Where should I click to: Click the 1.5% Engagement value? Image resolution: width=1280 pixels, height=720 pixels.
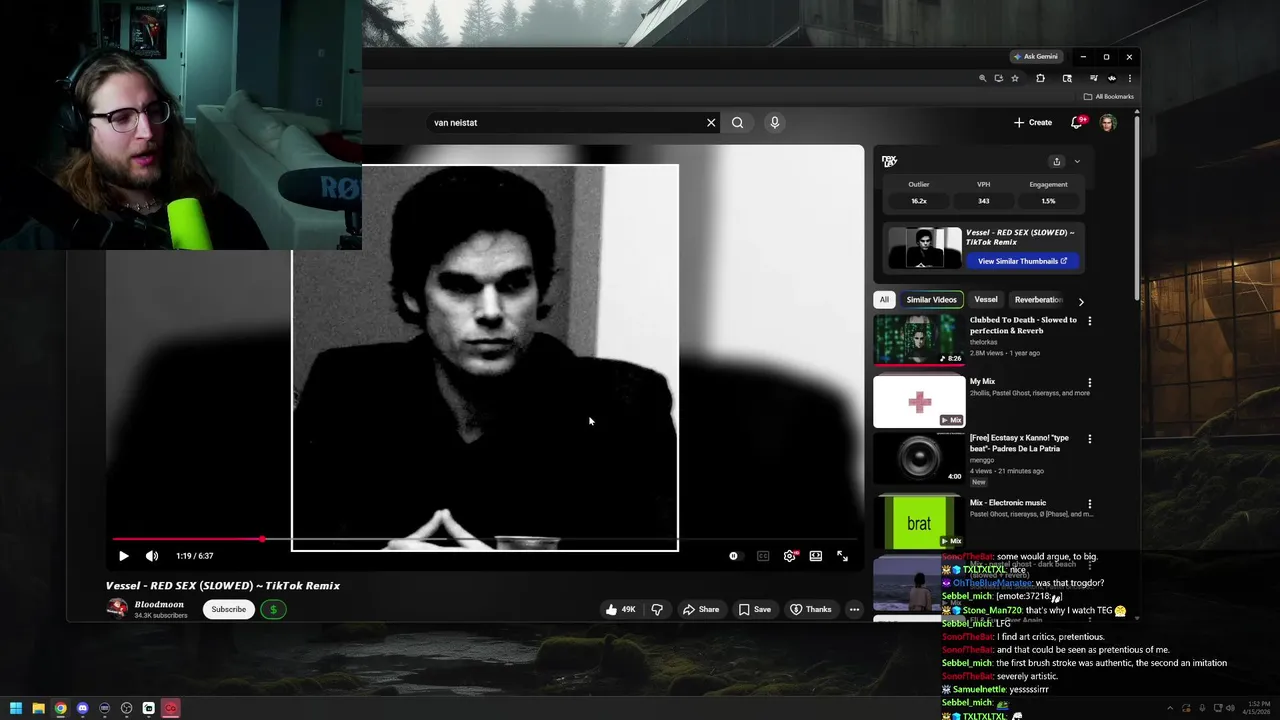pyautogui.click(x=1048, y=201)
